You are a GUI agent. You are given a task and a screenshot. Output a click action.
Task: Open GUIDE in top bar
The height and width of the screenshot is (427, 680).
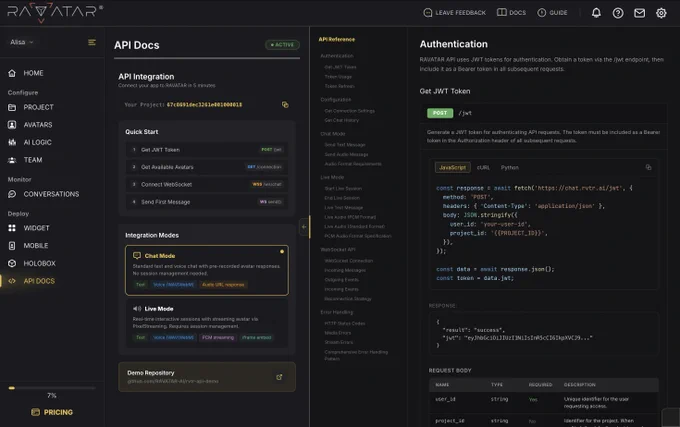coord(552,13)
